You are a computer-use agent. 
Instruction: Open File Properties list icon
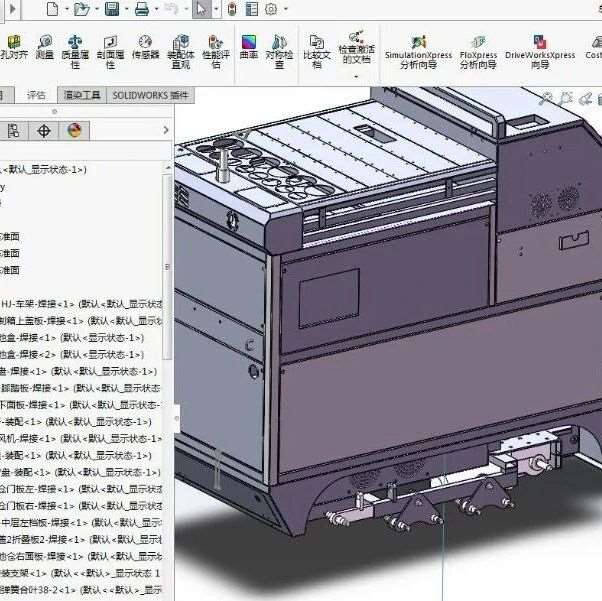click(251, 9)
